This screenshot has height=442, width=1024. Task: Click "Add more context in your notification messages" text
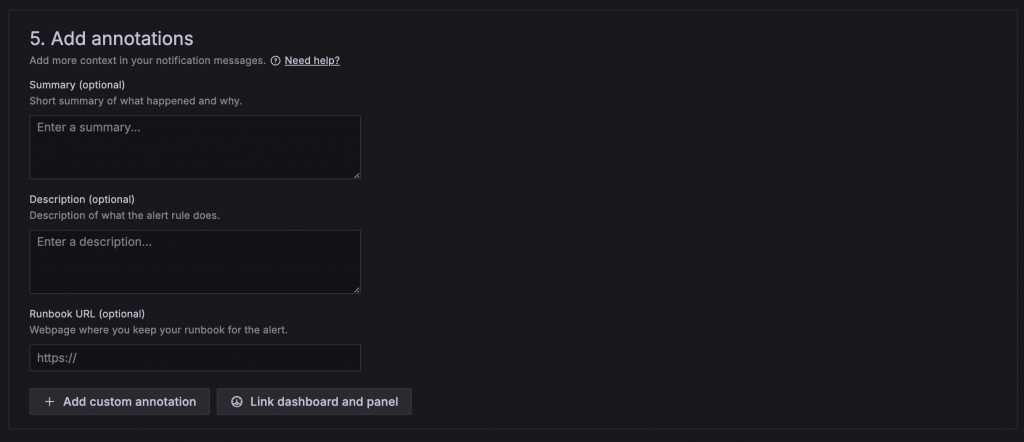tap(148, 61)
